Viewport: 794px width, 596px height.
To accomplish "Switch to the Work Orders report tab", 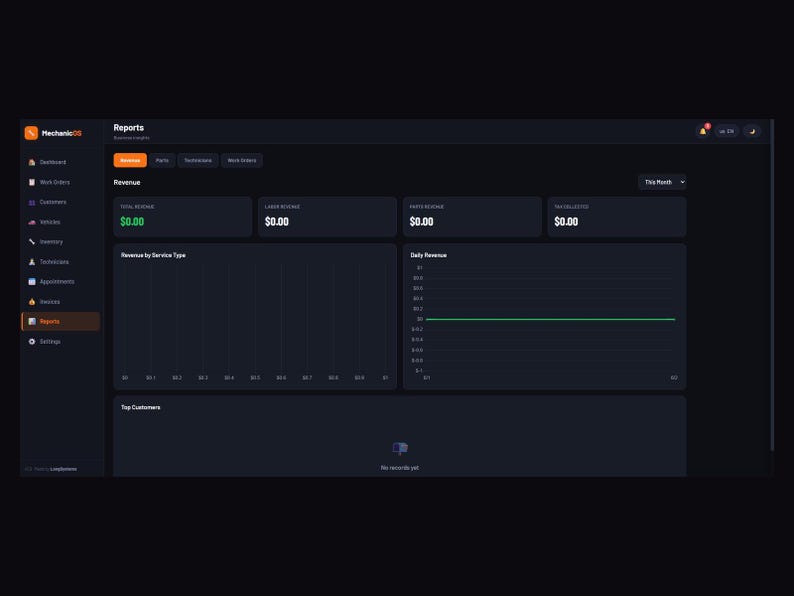I will (x=242, y=160).
